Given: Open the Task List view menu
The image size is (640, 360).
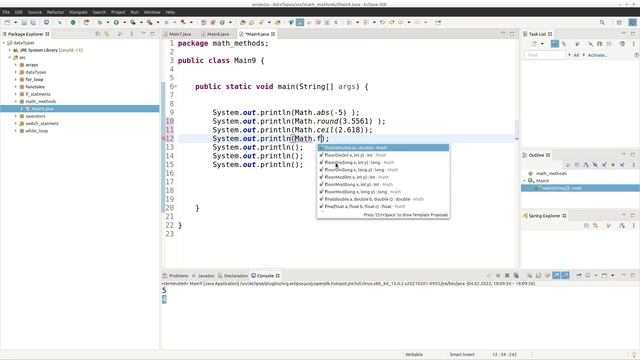Looking at the screenshot, I should click(x=633, y=44).
